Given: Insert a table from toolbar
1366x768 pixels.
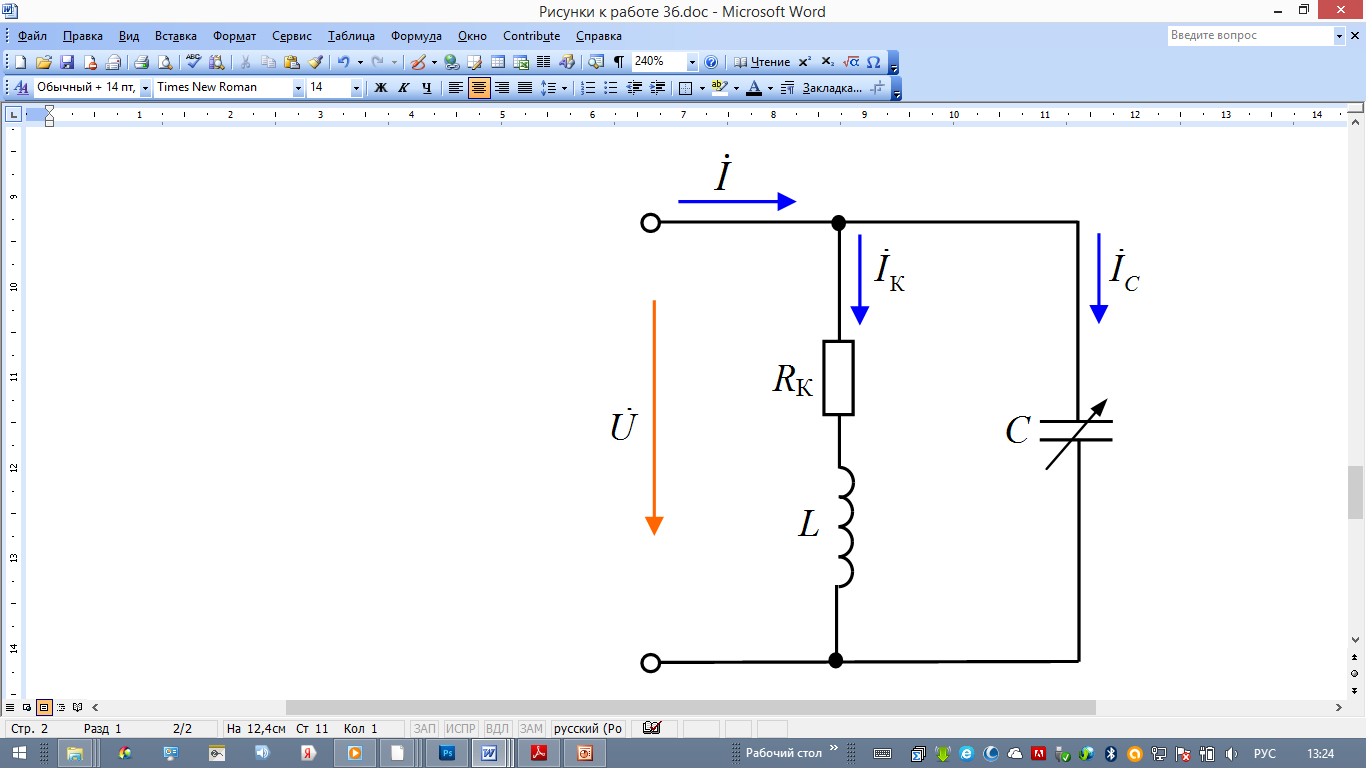Looking at the screenshot, I should coord(498,62).
